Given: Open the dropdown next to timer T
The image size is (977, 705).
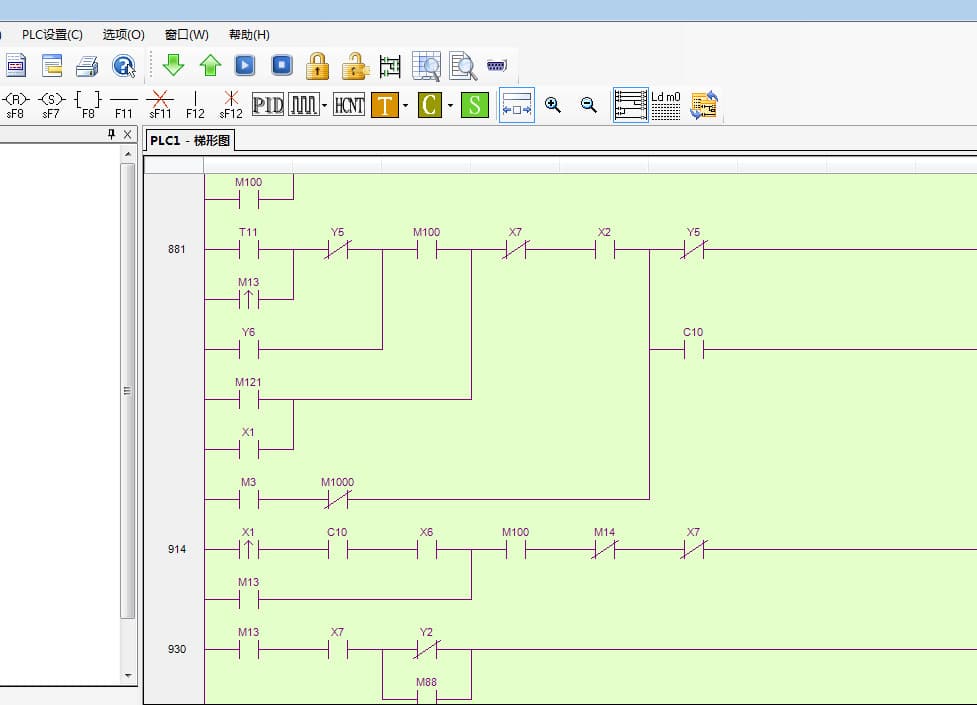Looking at the screenshot, I should [x=405, y=105].
